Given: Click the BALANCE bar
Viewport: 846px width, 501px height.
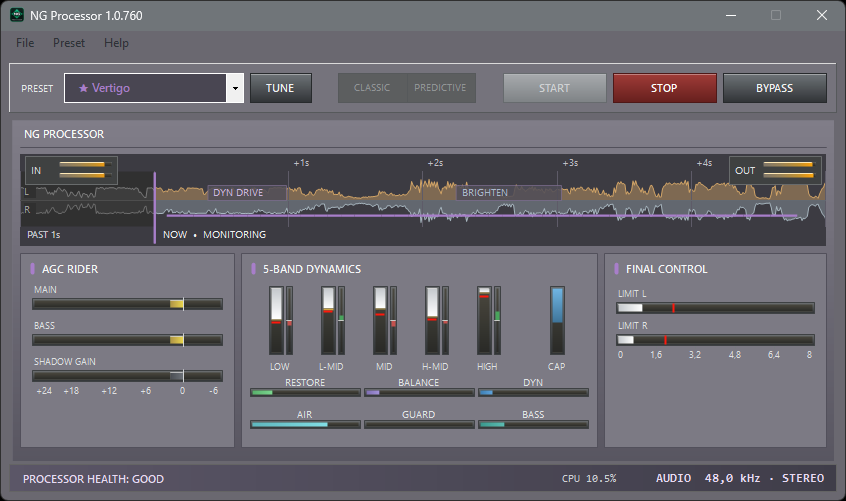Looking at the screenshot, I should pos(419,393).
